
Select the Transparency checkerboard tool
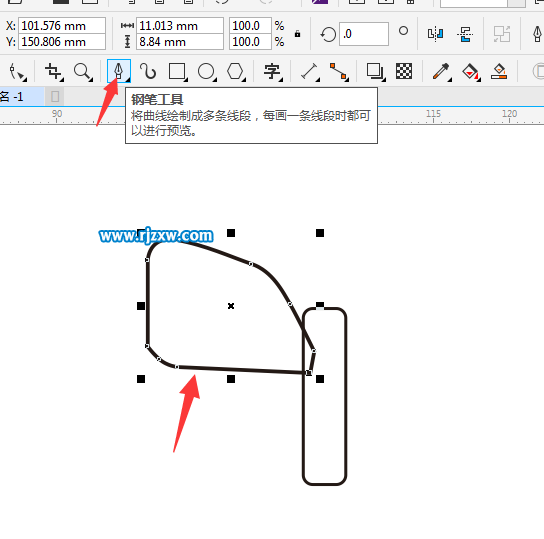tap(404, 71)
